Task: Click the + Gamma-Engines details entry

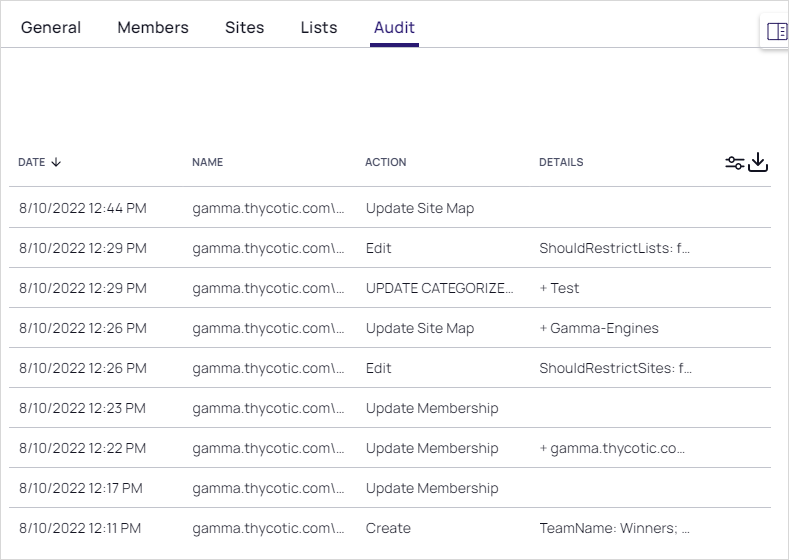Action: pos(599,328)
